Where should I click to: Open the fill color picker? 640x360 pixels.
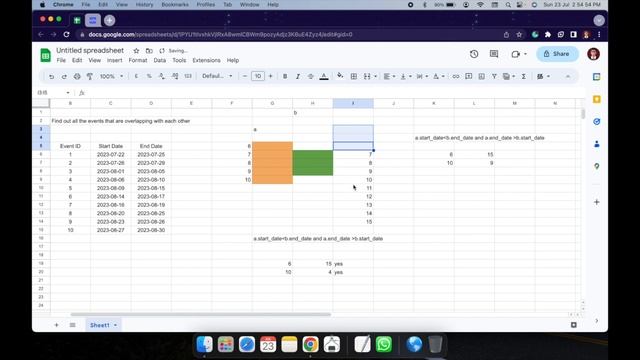coord(340,76)
